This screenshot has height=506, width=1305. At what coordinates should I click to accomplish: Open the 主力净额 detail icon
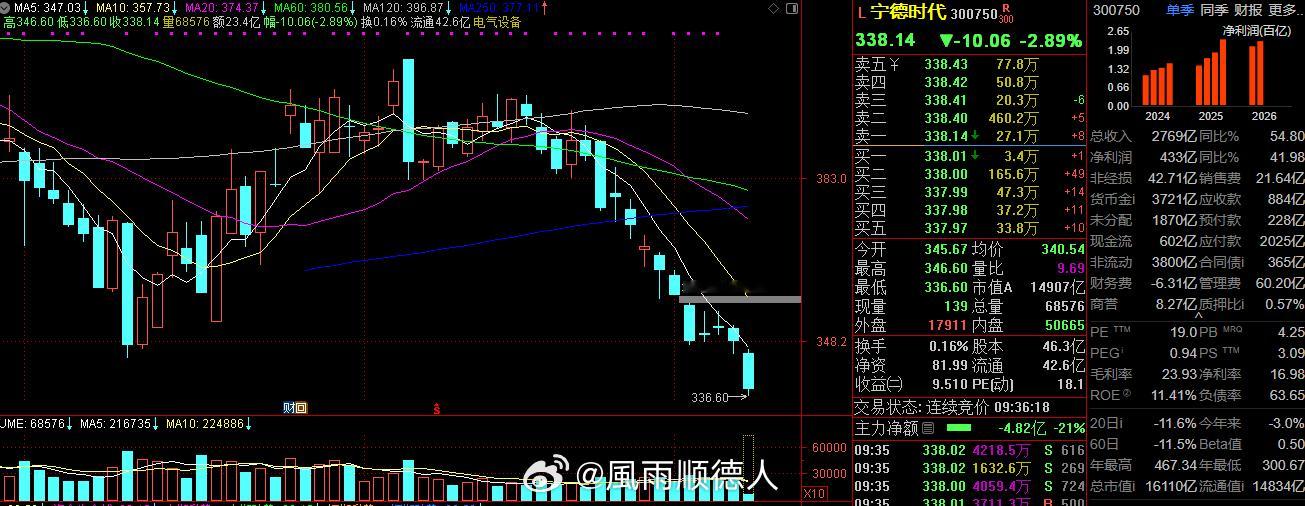coord(926,428)
